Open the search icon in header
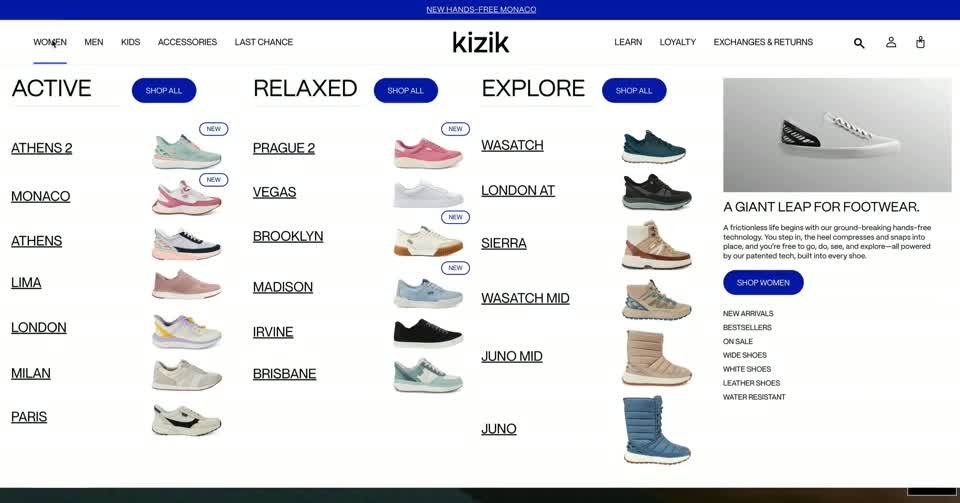Image resolution: width=960 pixels, height=503 pixels. 859,43
